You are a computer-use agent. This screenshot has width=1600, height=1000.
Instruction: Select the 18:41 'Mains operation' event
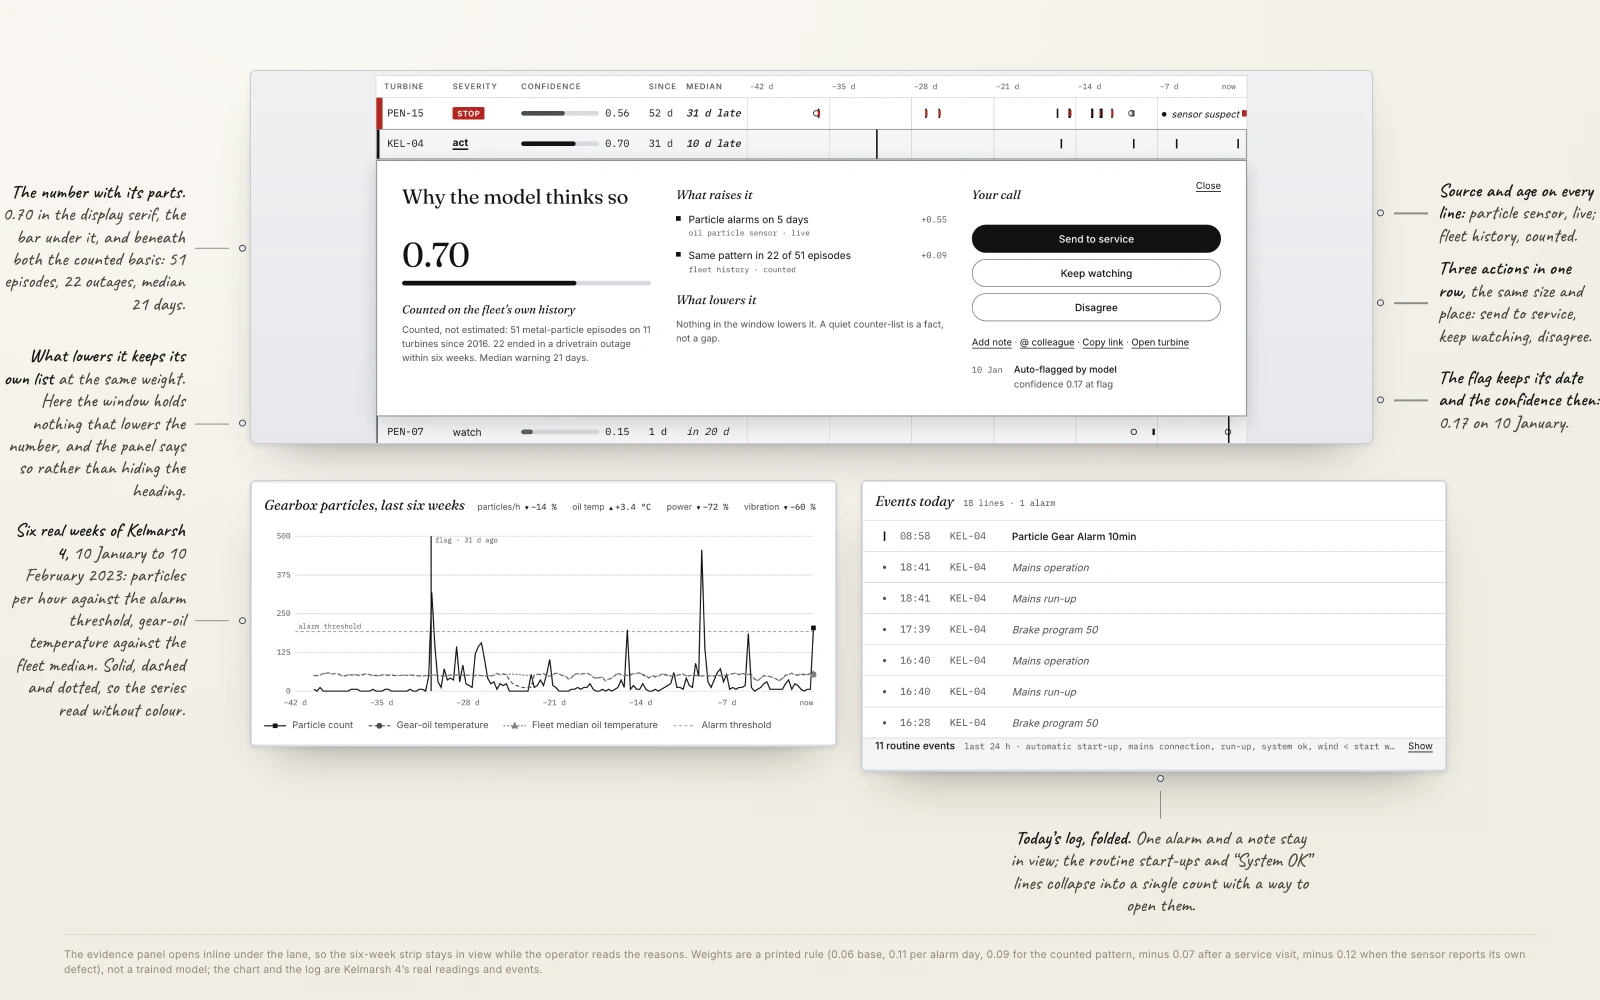point(1154,568)
